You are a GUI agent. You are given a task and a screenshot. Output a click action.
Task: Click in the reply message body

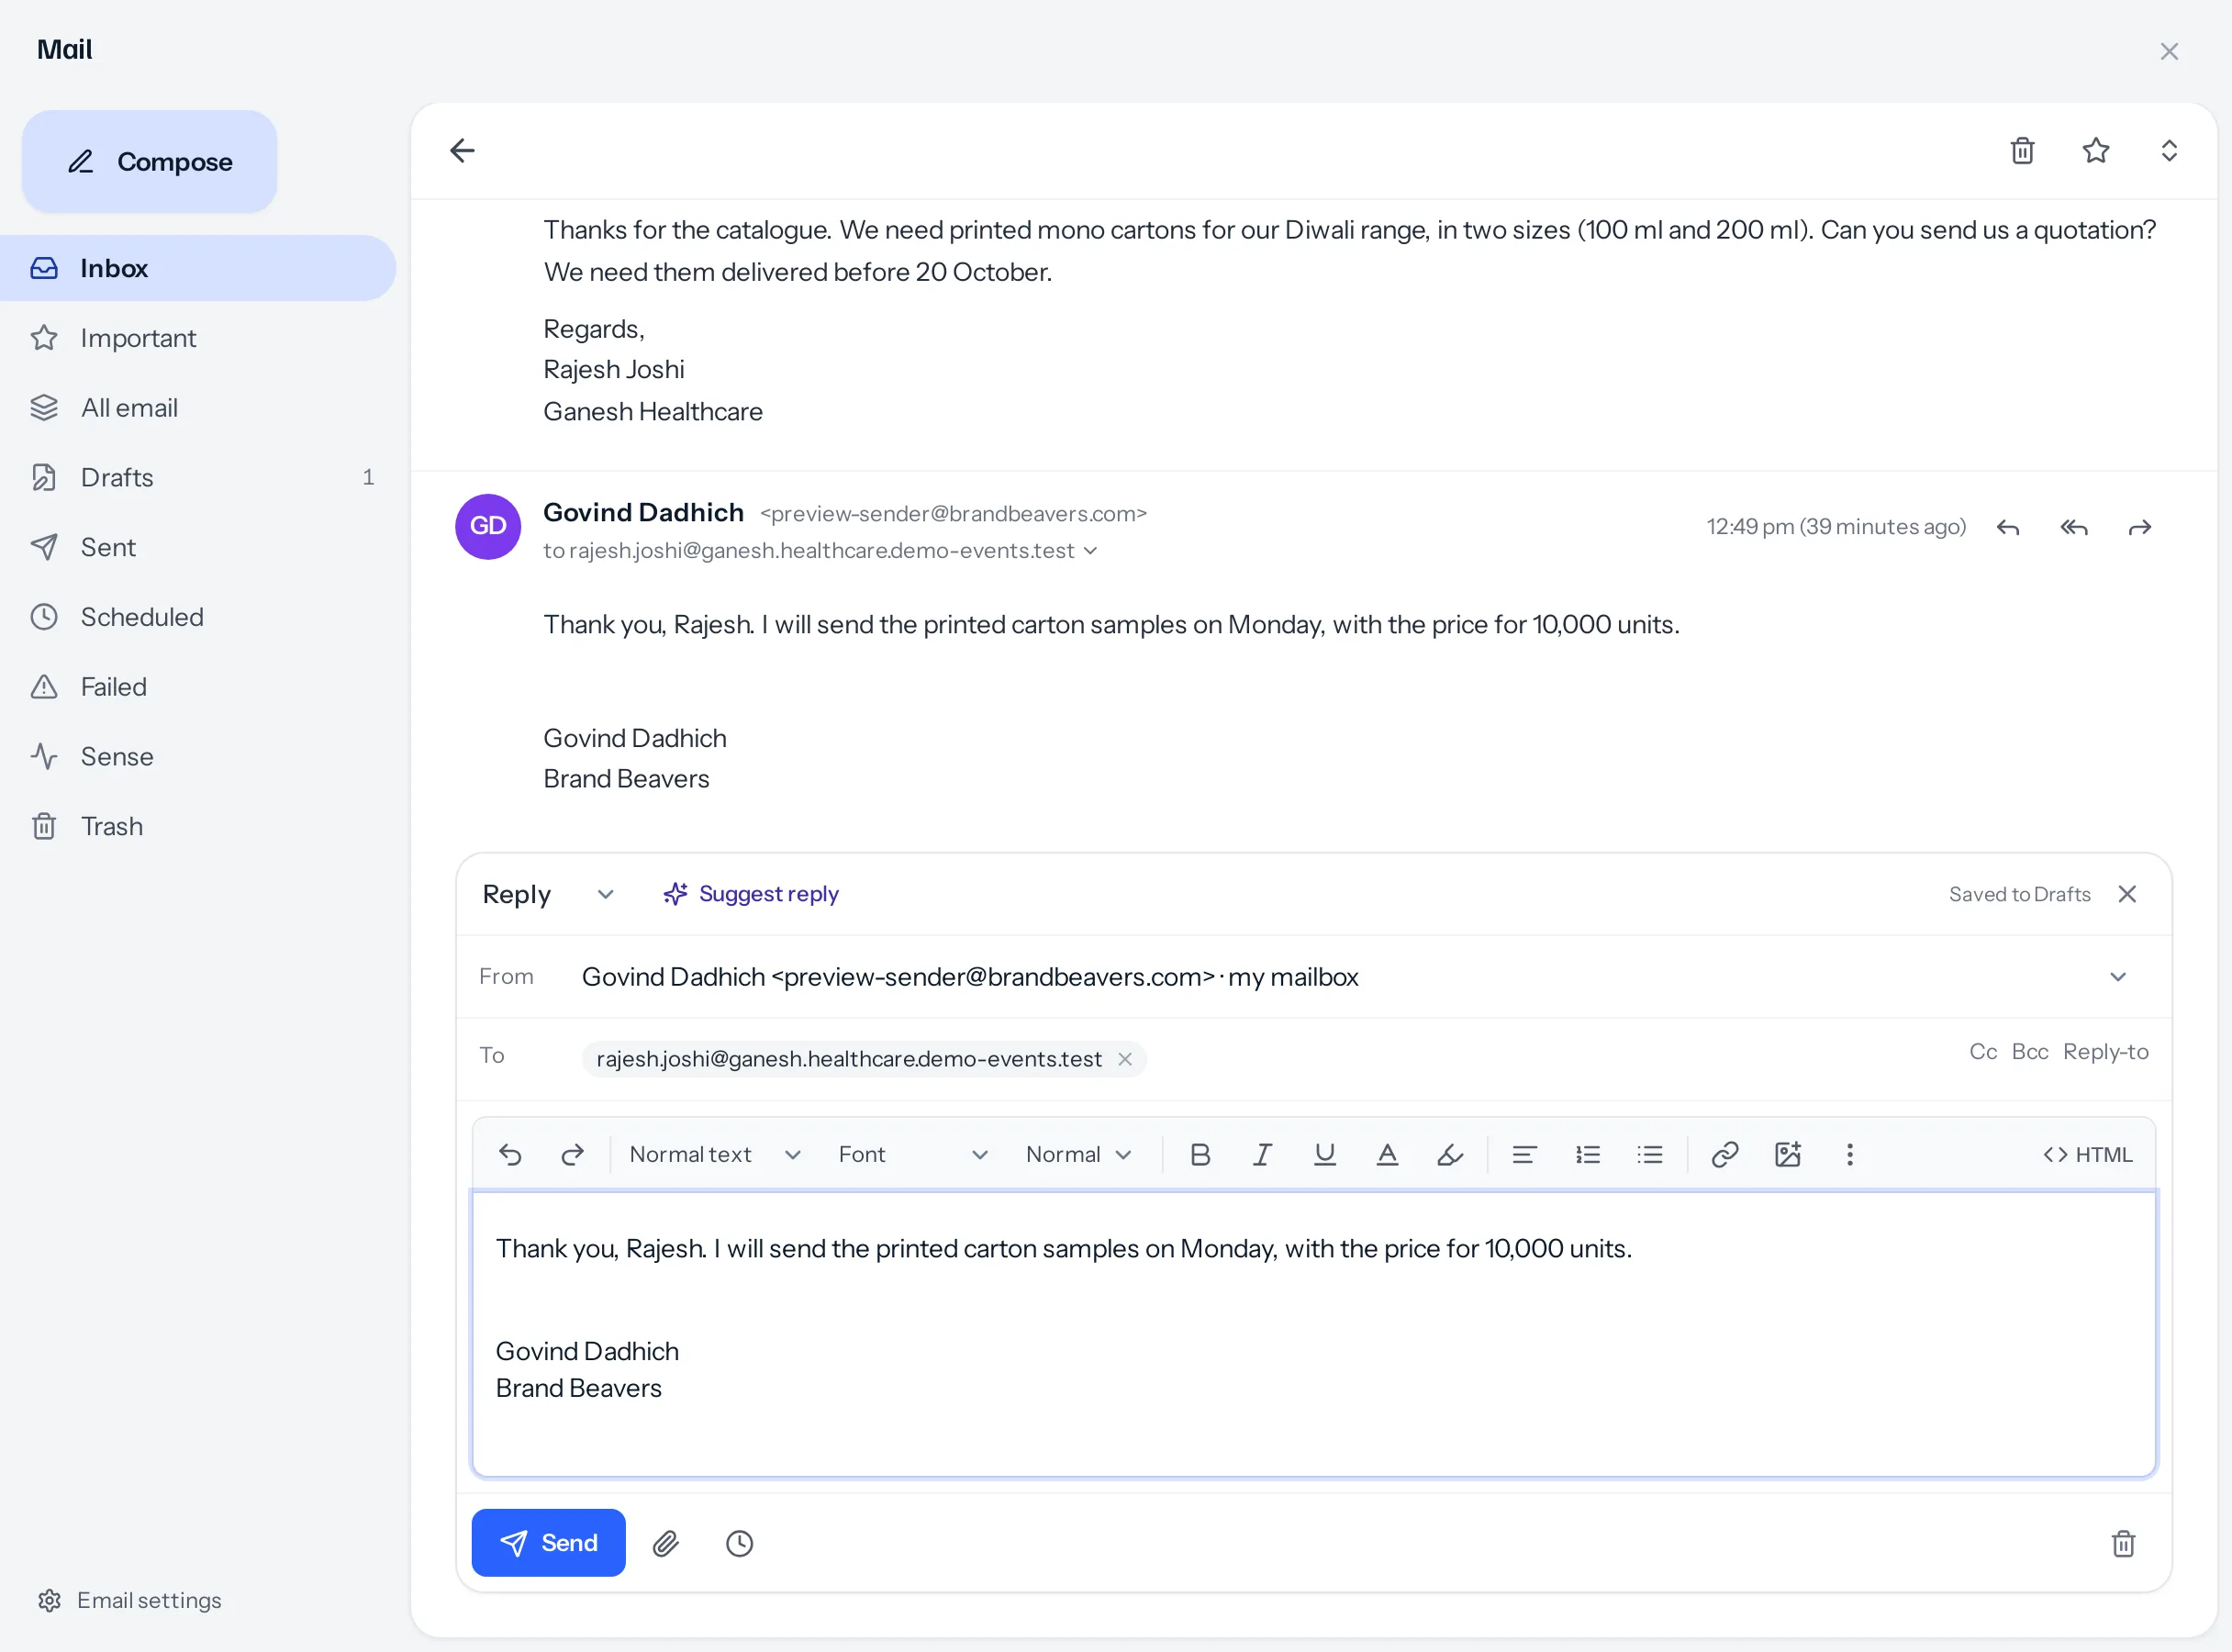pos(1314,1334)
